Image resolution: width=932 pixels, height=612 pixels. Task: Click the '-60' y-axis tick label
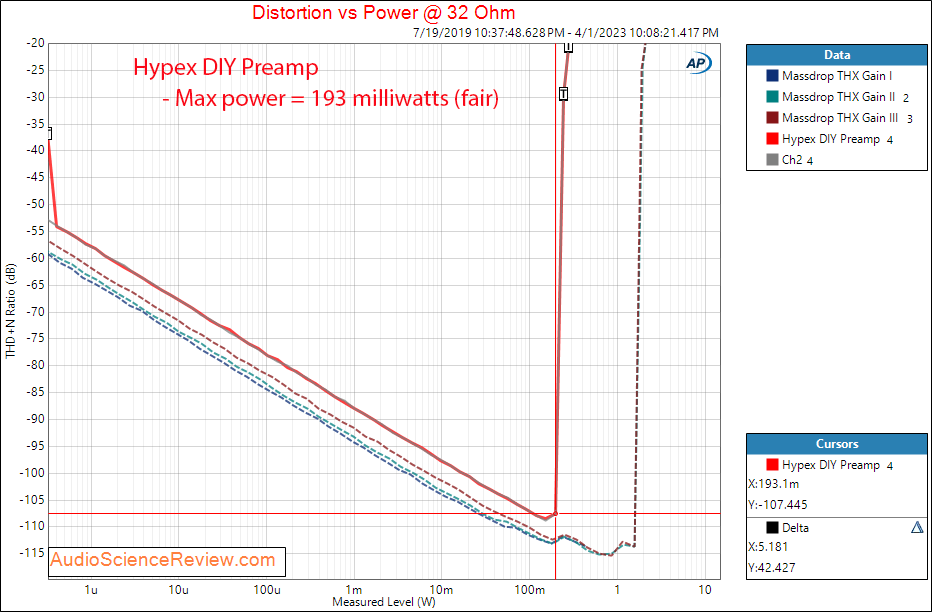pos(35,258)
